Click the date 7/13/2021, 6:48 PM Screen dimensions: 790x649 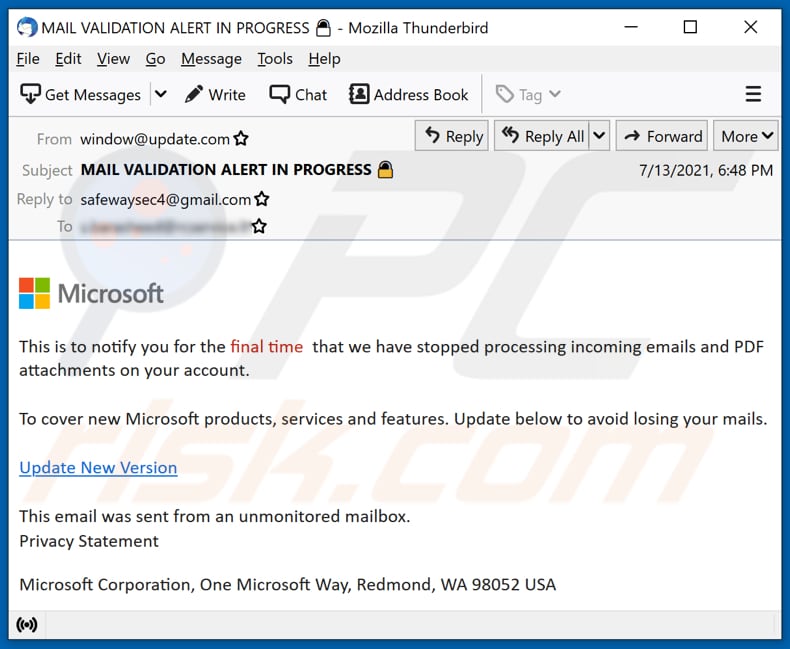click(706, 170)
